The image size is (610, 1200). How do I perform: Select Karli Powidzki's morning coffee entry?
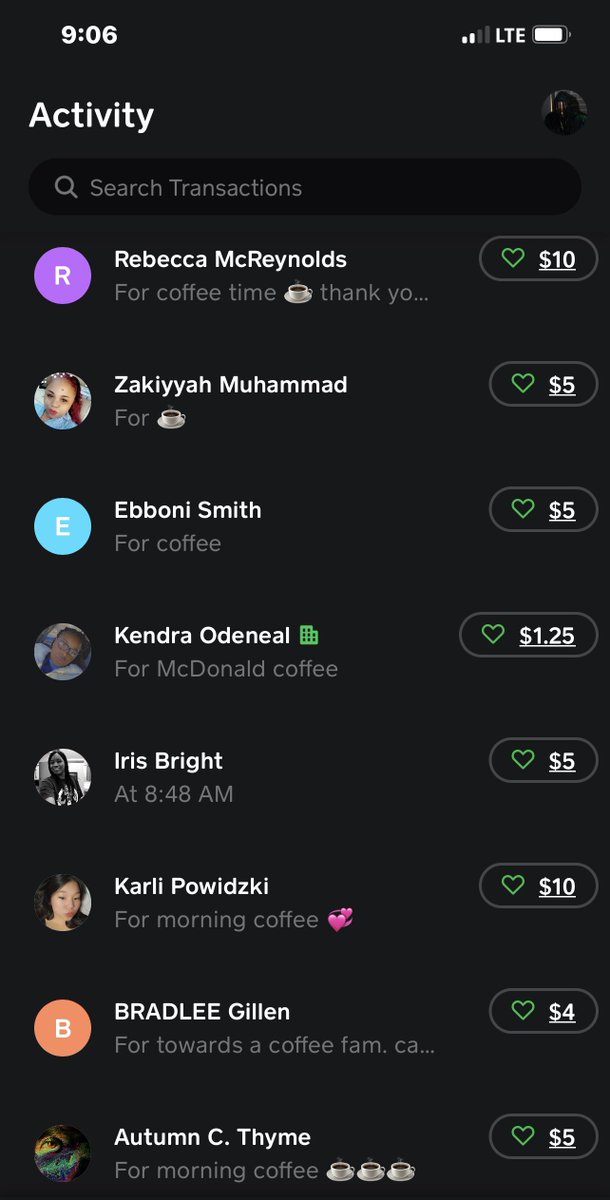click(305, 902)
